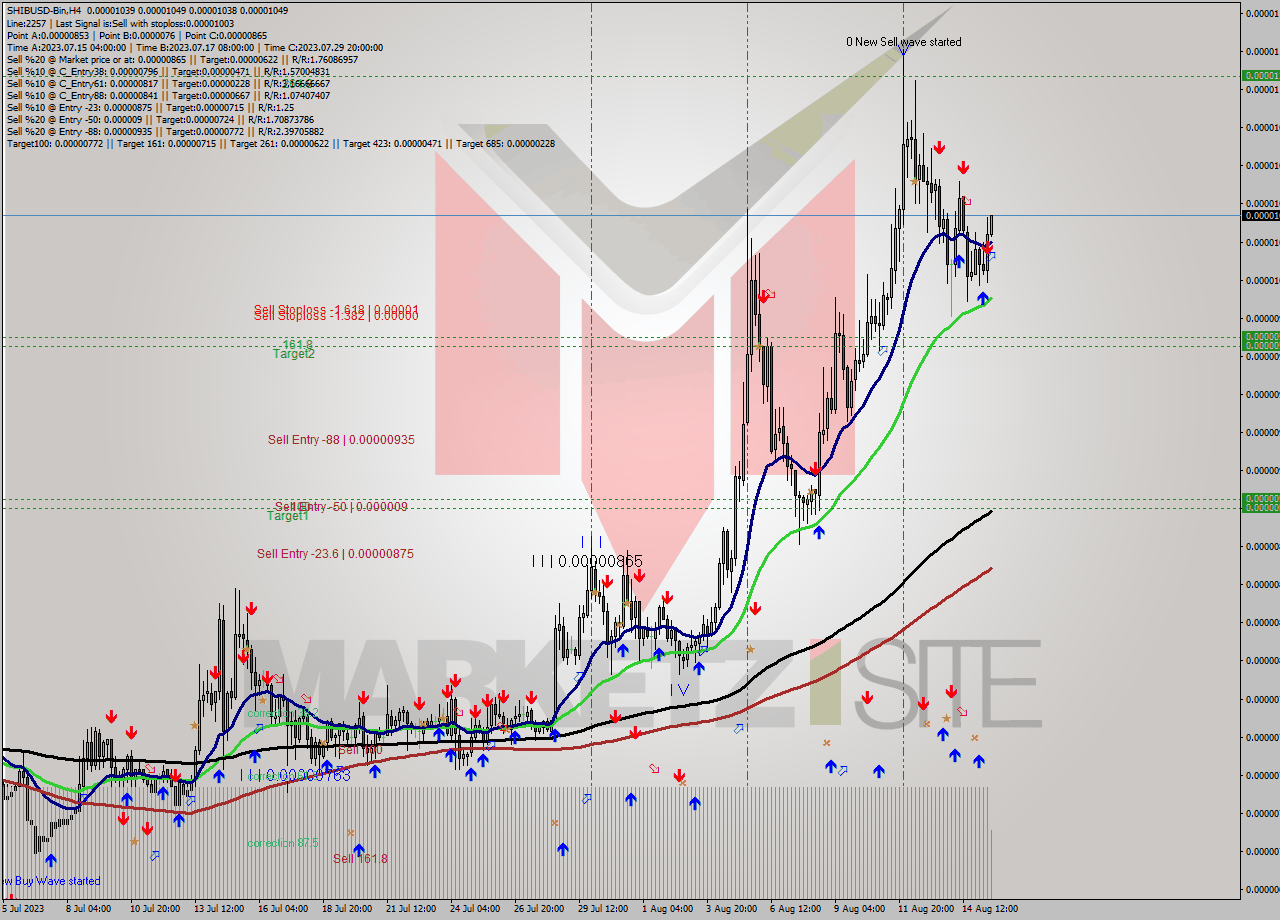This screenshot has height=920, width=1280.
Task: Select the 'Sell %10 @ Entry -23' line
Action: (x=150, y=107)
